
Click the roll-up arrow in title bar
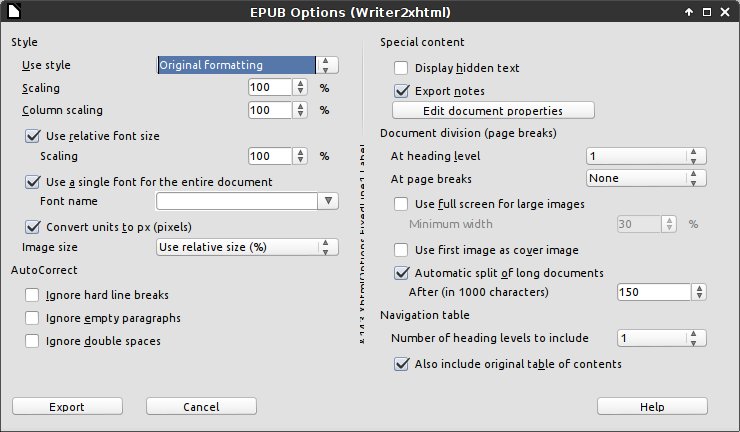[689, 12]
